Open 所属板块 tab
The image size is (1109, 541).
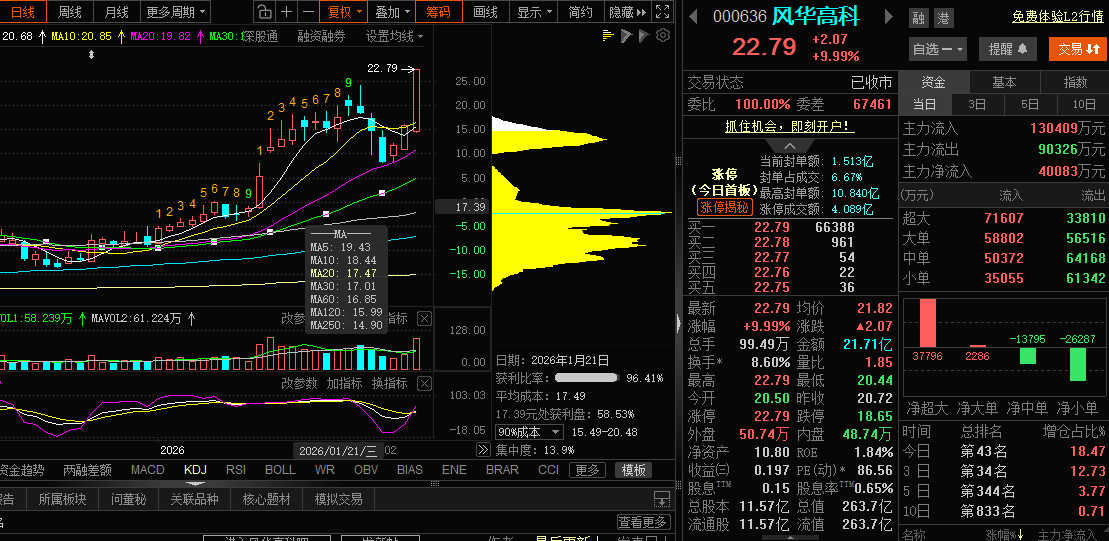pos(62,499)
